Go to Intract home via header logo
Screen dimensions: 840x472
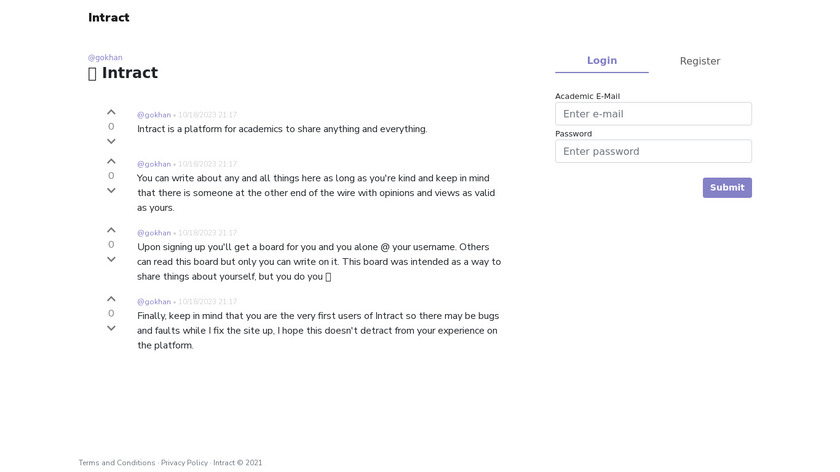point(108,17)
